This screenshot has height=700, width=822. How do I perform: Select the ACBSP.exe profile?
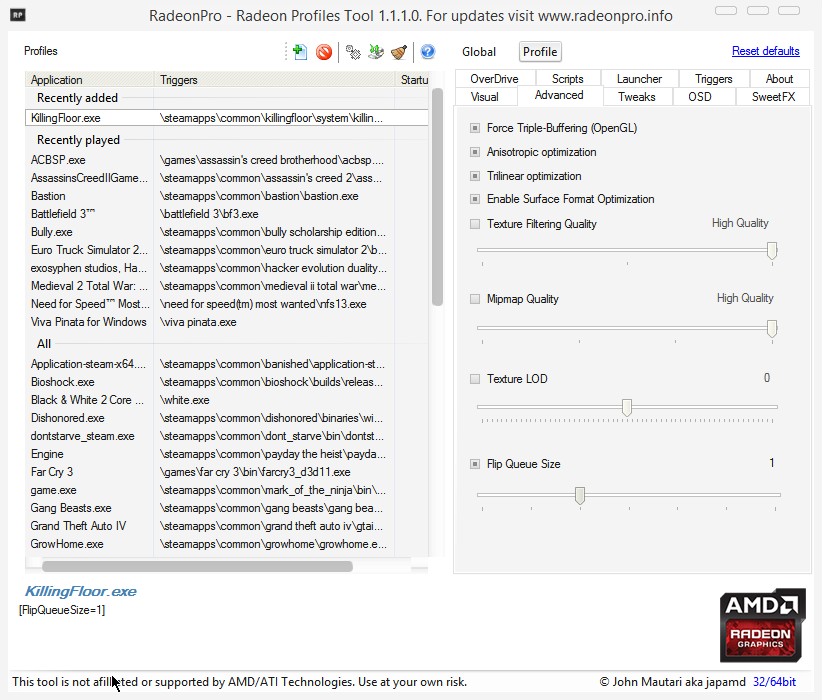226,160
